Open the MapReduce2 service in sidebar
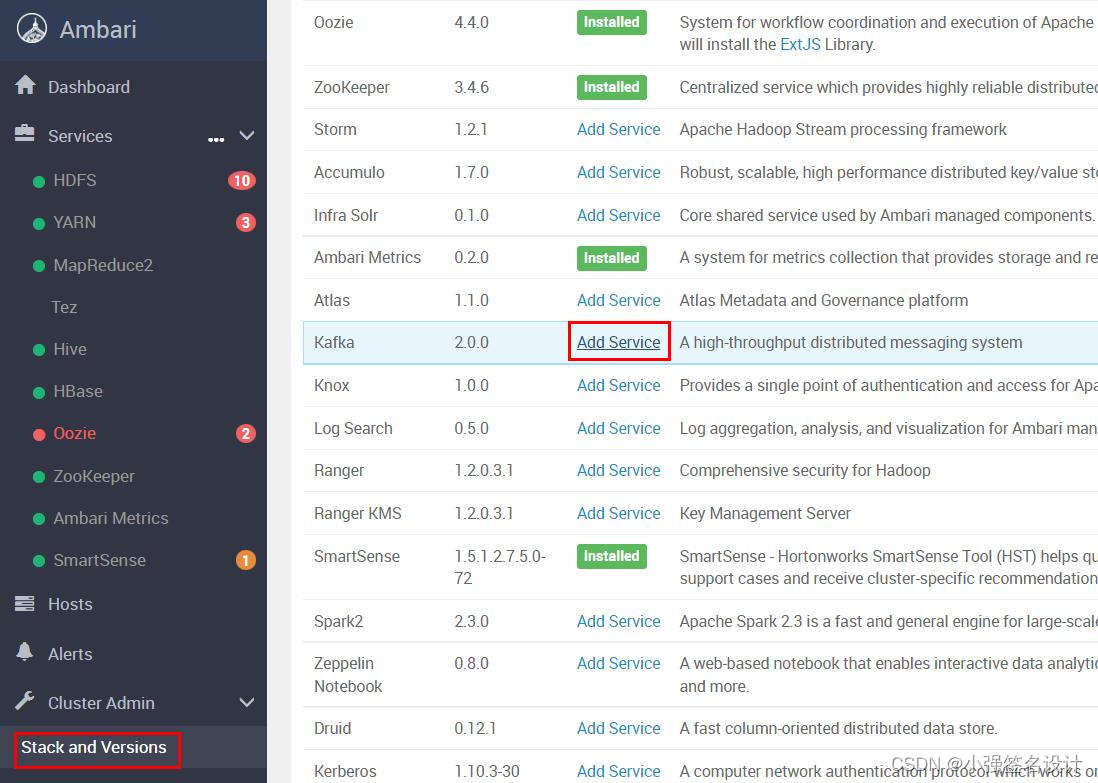The width and height of the screenshot is (1098, 783). point(103,265)
